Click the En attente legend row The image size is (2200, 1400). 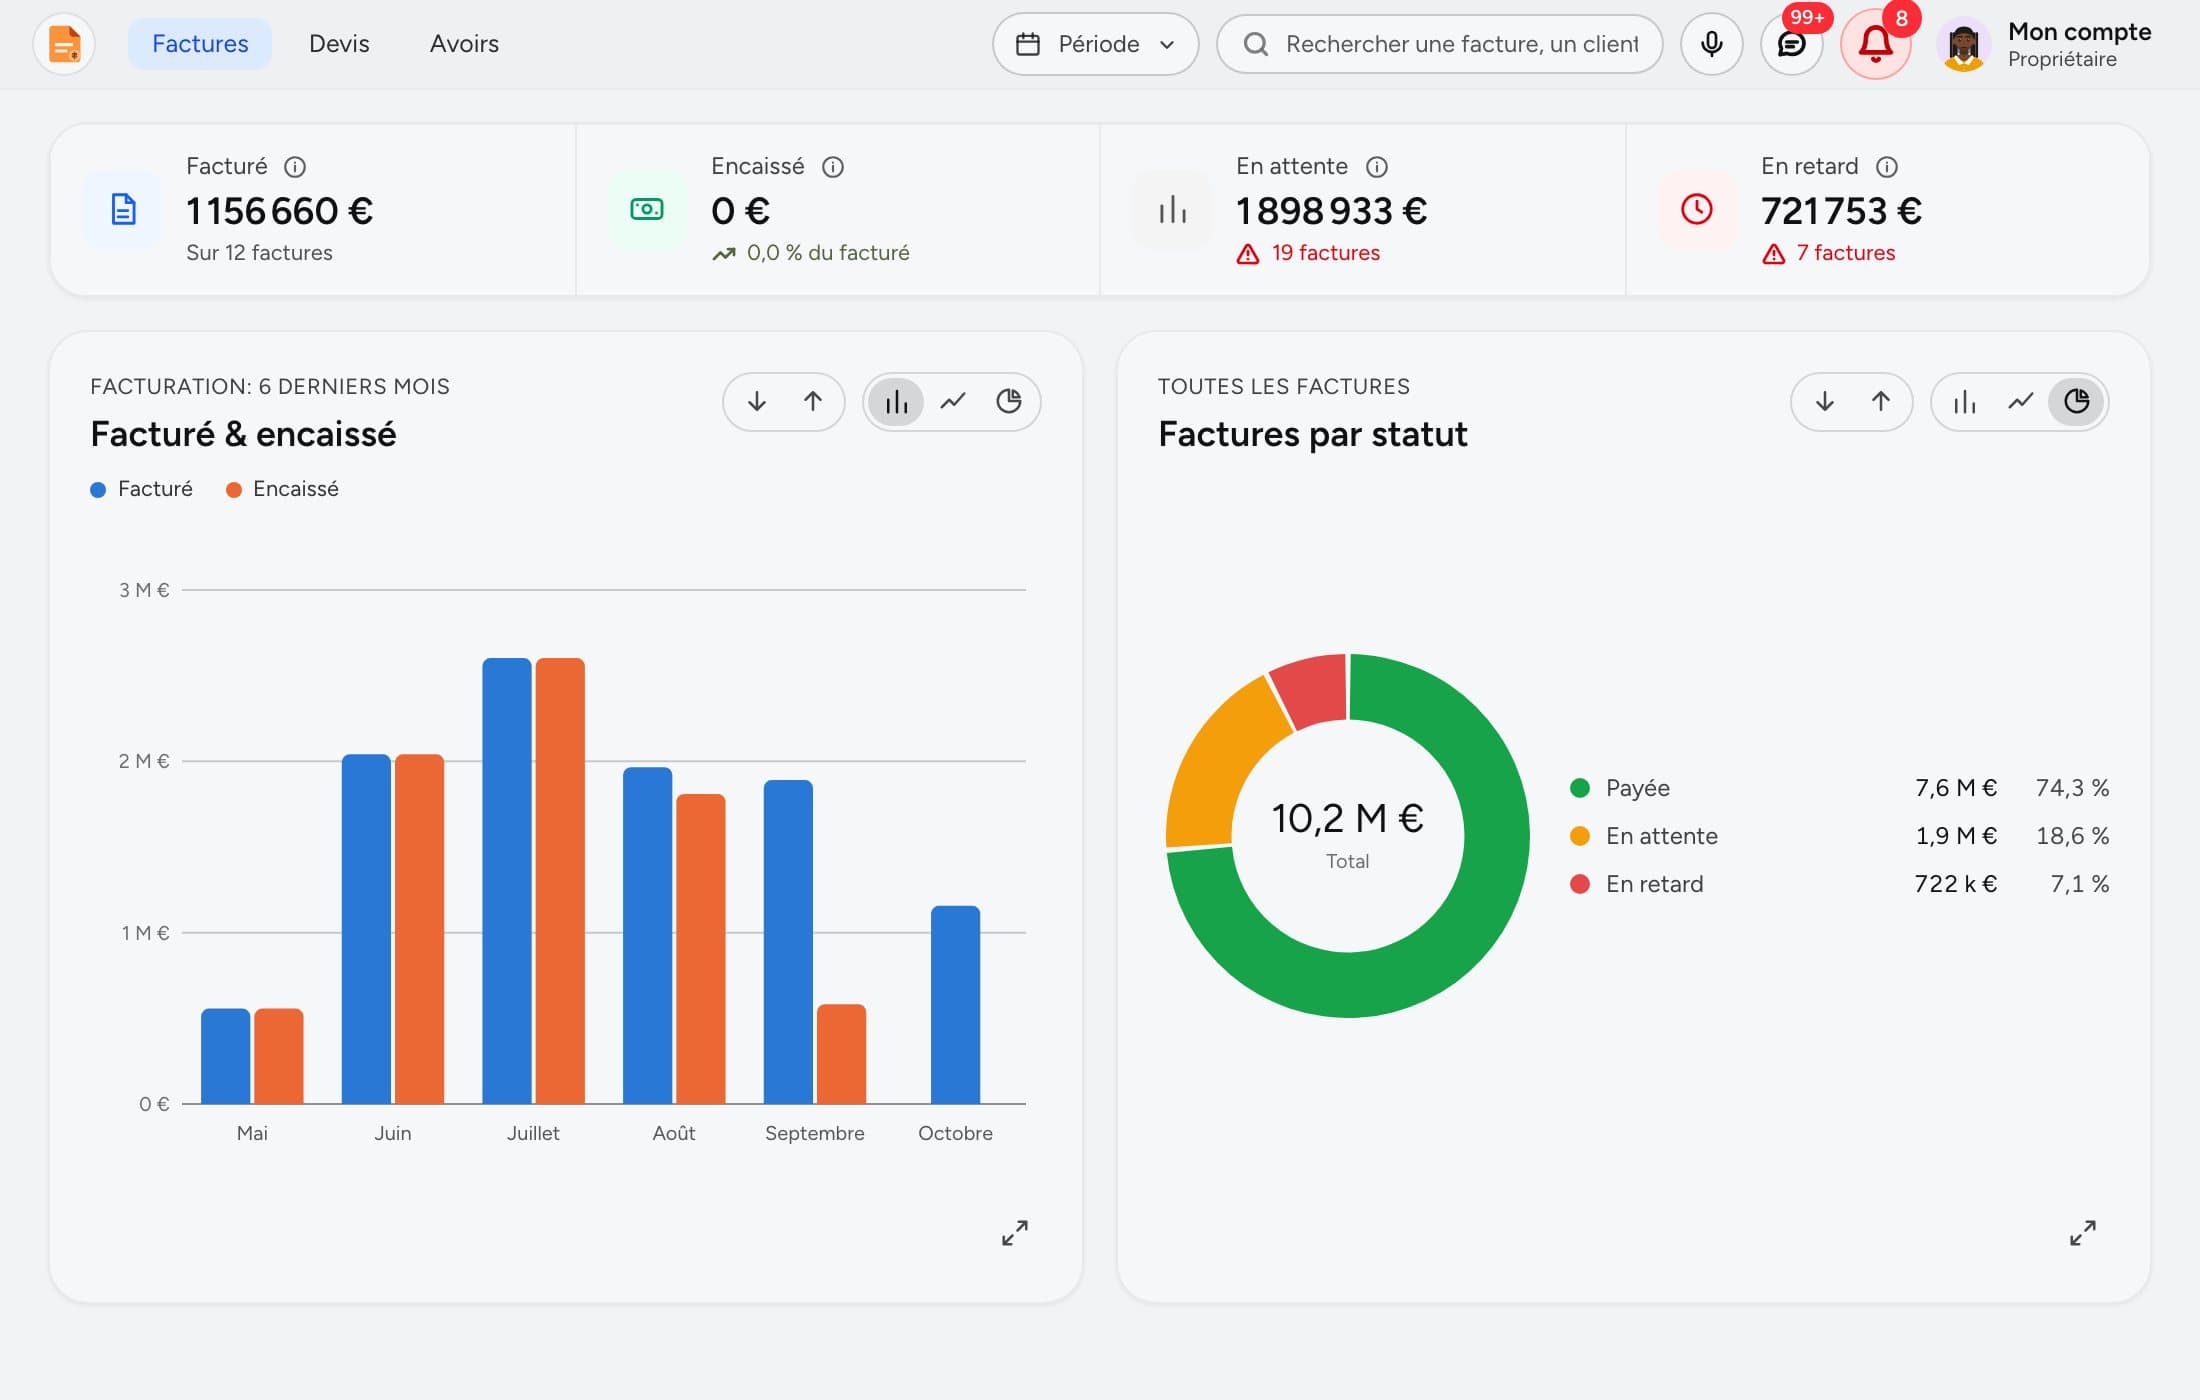tap(1839, 836)
